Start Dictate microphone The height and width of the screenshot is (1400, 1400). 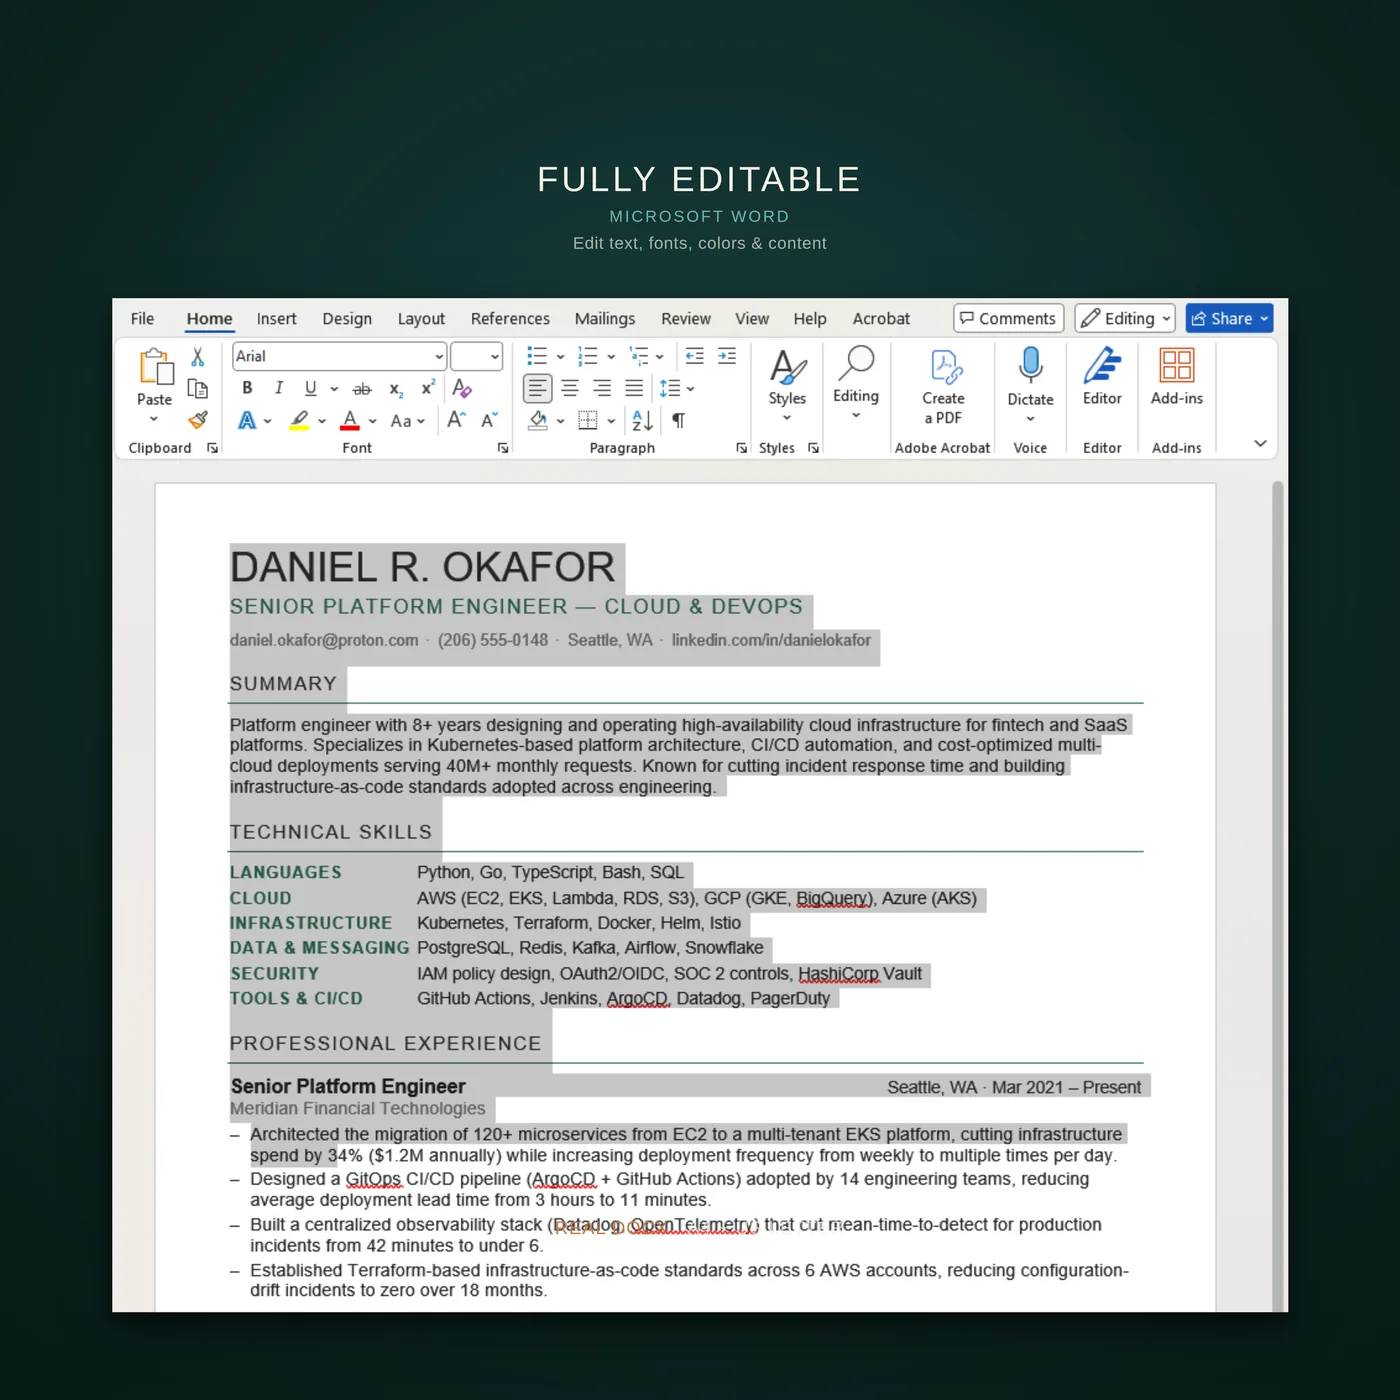point(1030,385)
